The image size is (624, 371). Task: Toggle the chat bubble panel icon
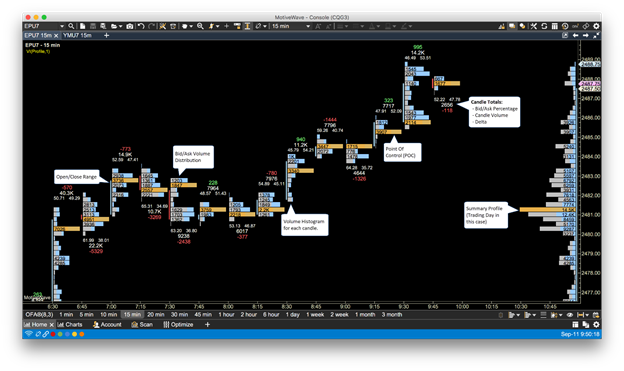(512, 26)
